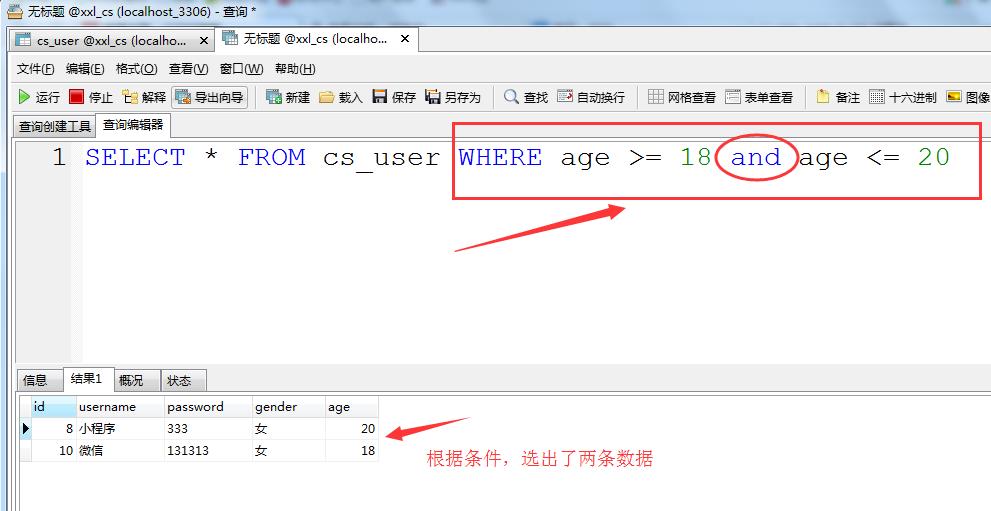Click line number 1 in the gutter
Image resolution: width=991 pixels, height=511 pixels.
59,157
